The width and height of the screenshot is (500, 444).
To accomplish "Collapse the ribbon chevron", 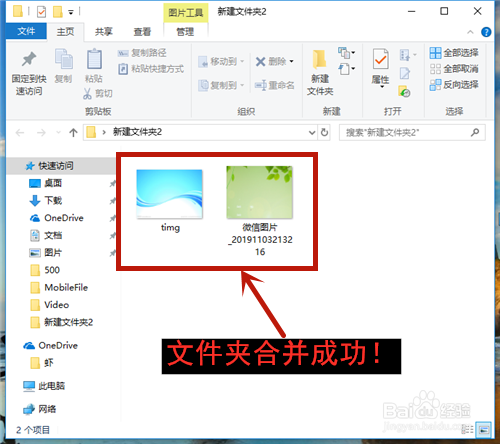I will coord(470,32).
